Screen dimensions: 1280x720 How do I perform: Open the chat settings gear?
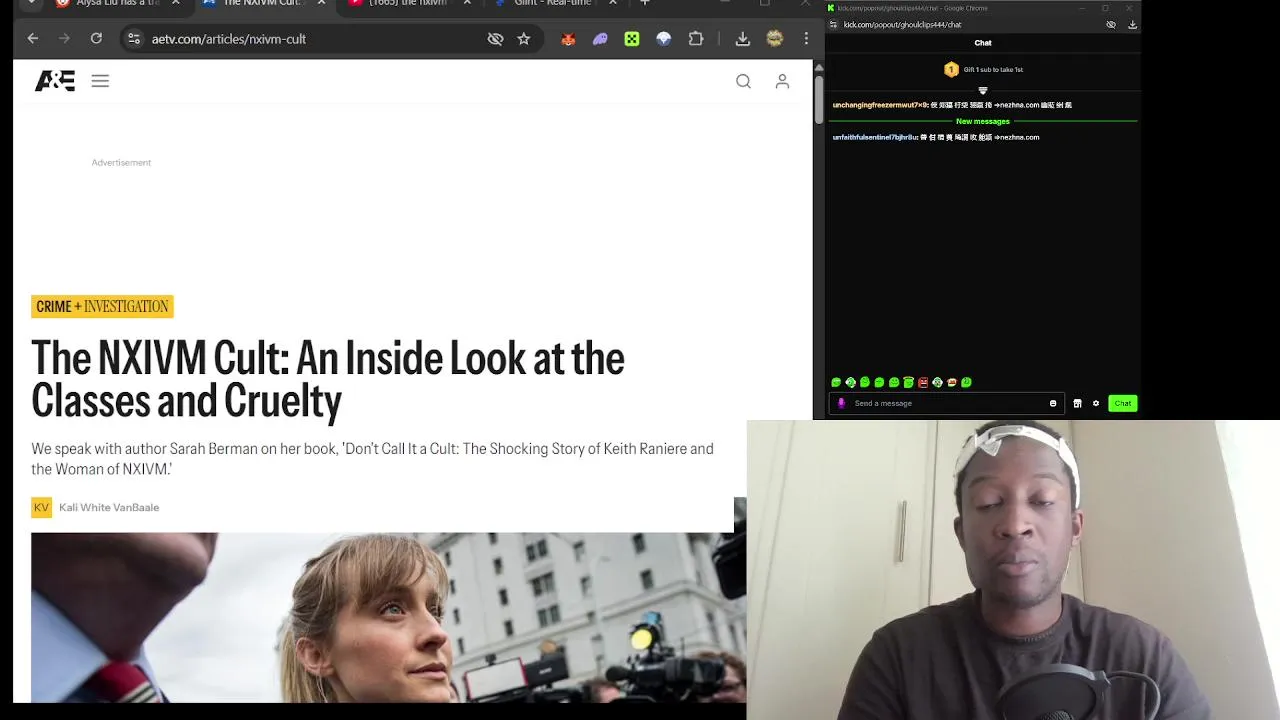[x=1096, y=403]
